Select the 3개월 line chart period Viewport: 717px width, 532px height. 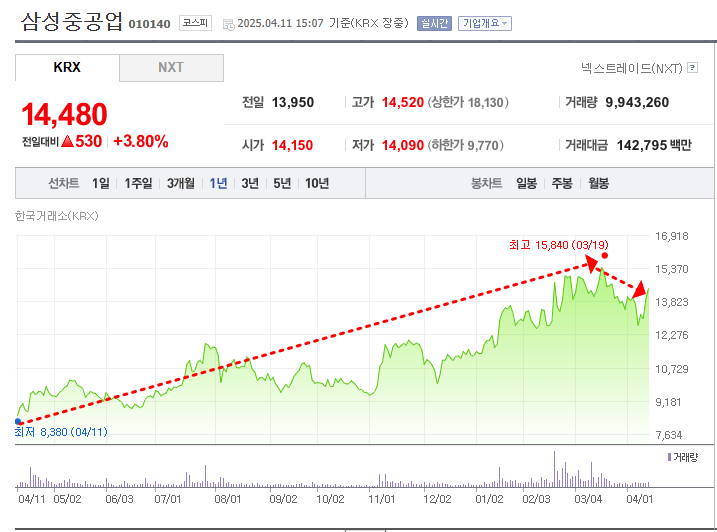coord(181,183)
